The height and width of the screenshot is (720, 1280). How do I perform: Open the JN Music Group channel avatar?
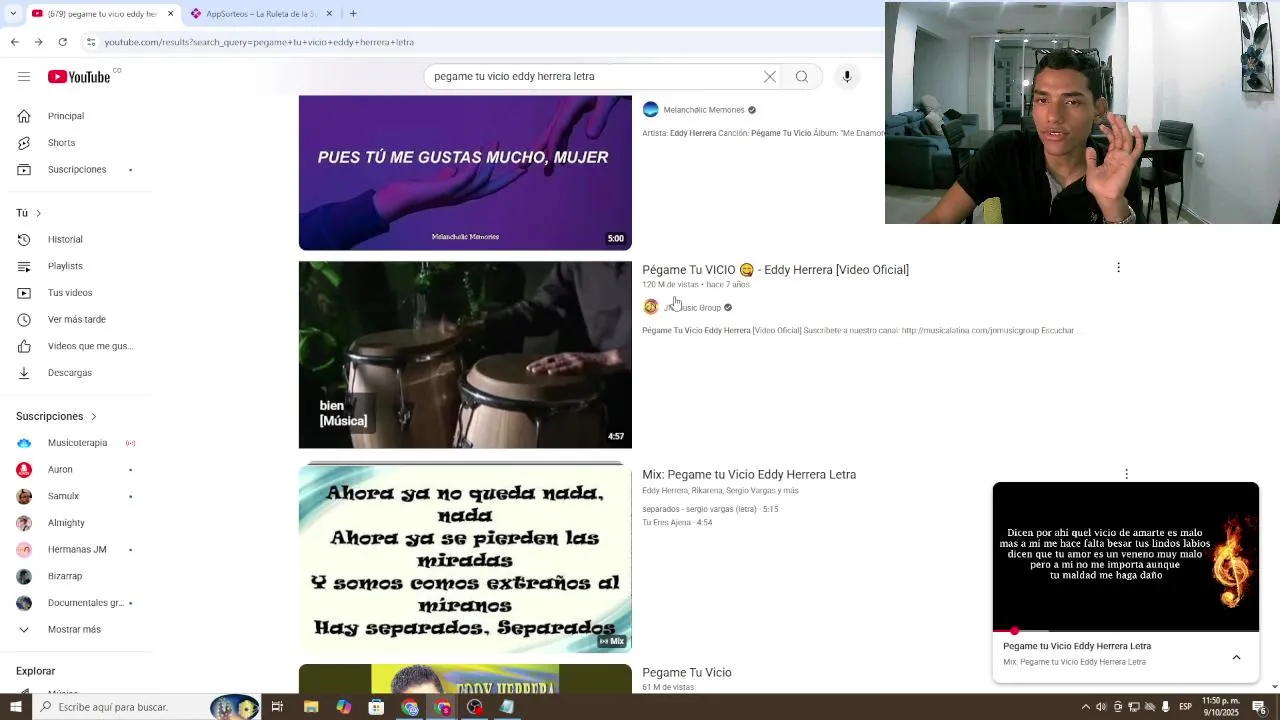651,308
